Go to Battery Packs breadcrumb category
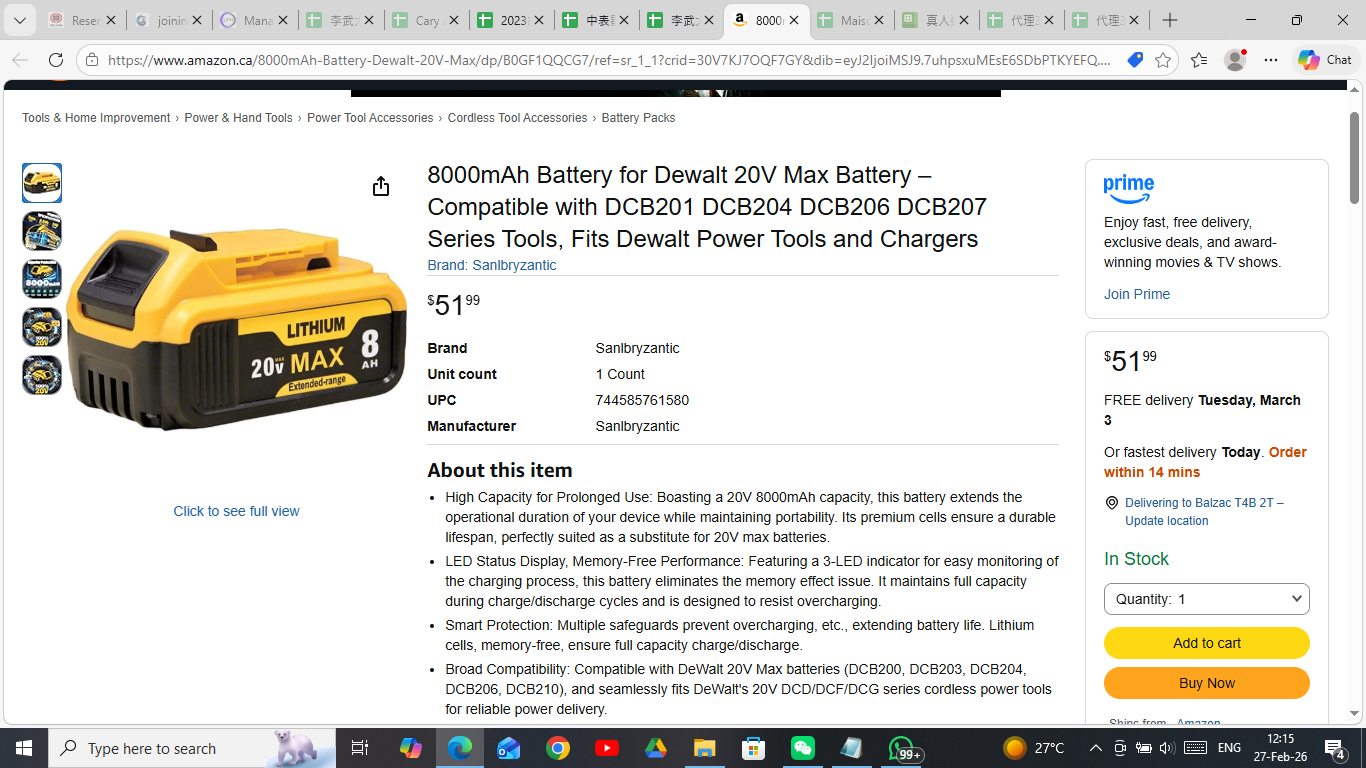 (638, 118)
